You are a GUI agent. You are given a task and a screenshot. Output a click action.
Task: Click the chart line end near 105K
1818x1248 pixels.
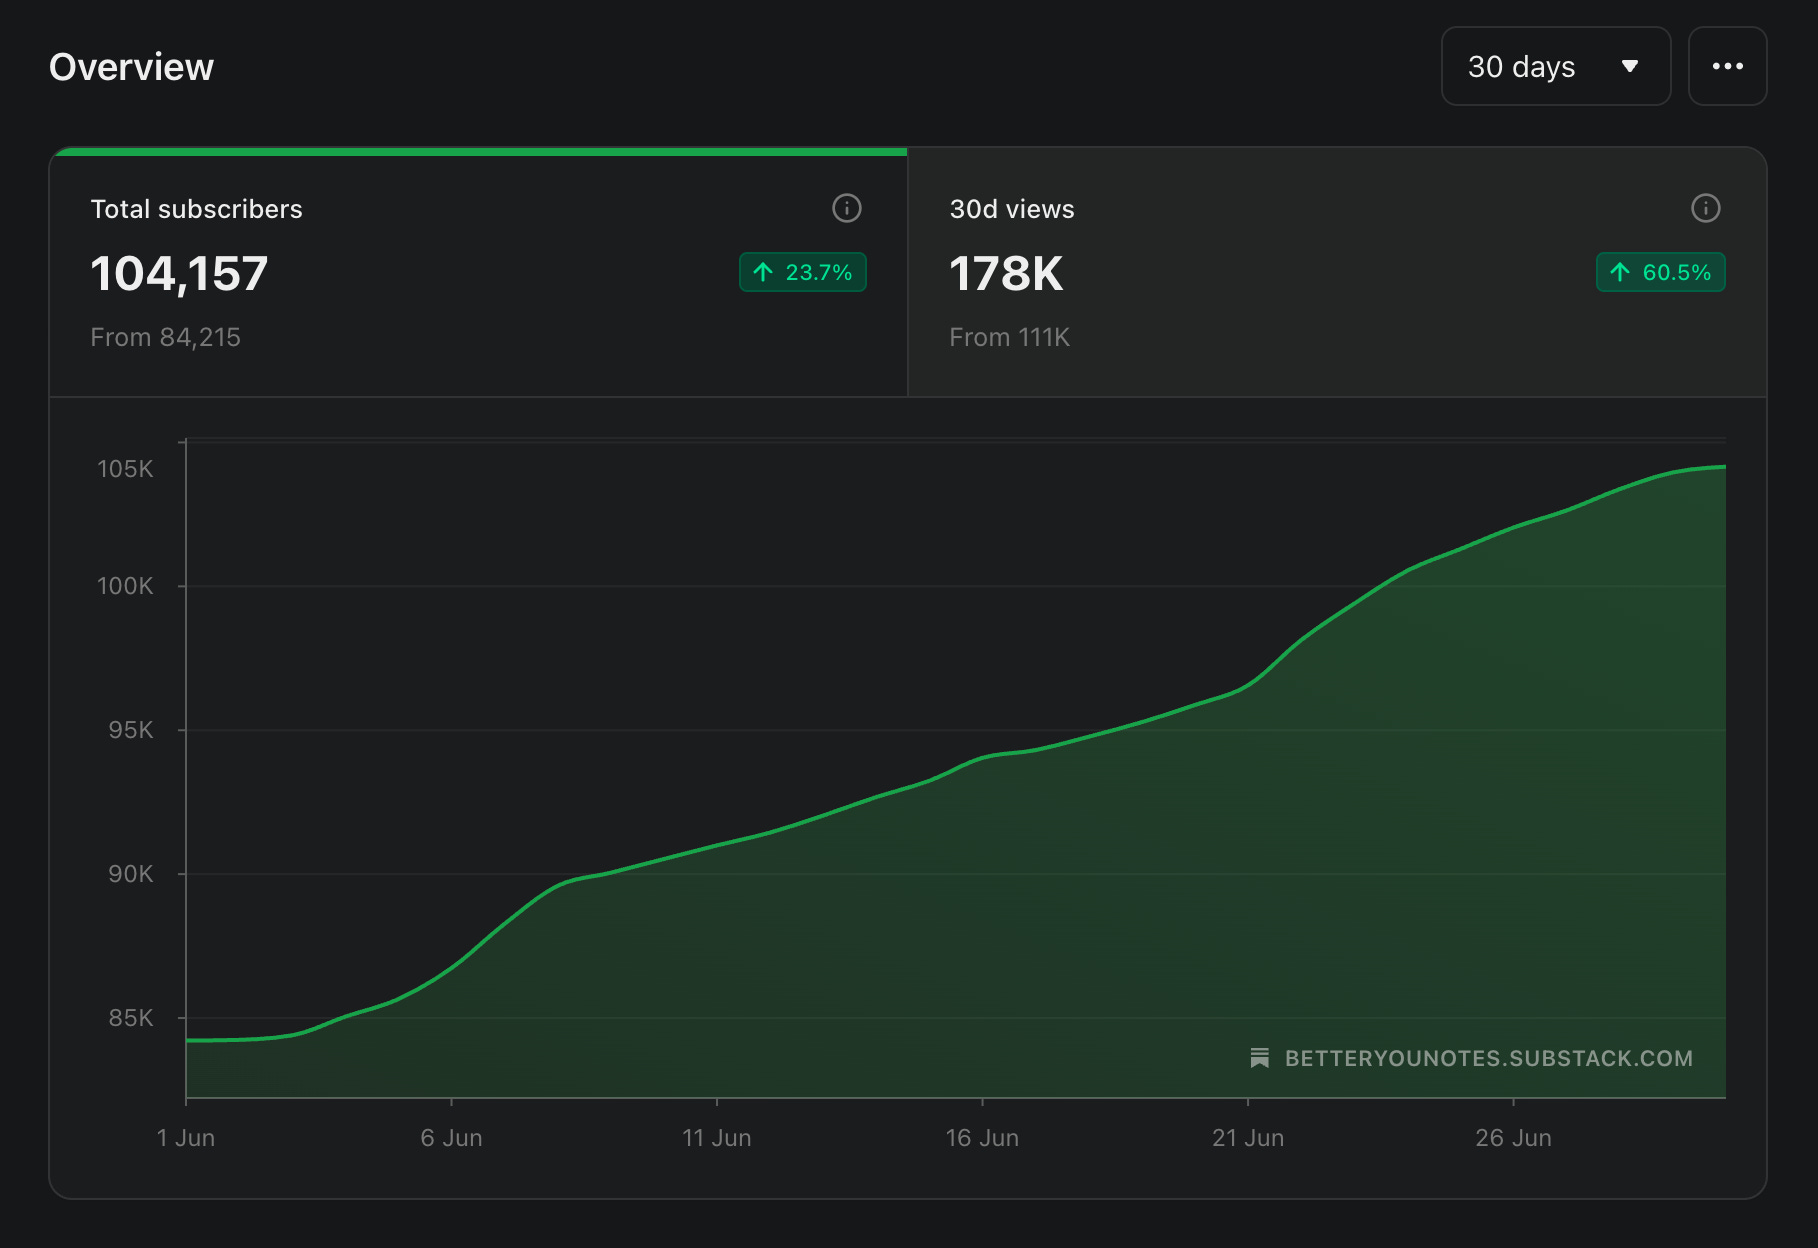1722,467
